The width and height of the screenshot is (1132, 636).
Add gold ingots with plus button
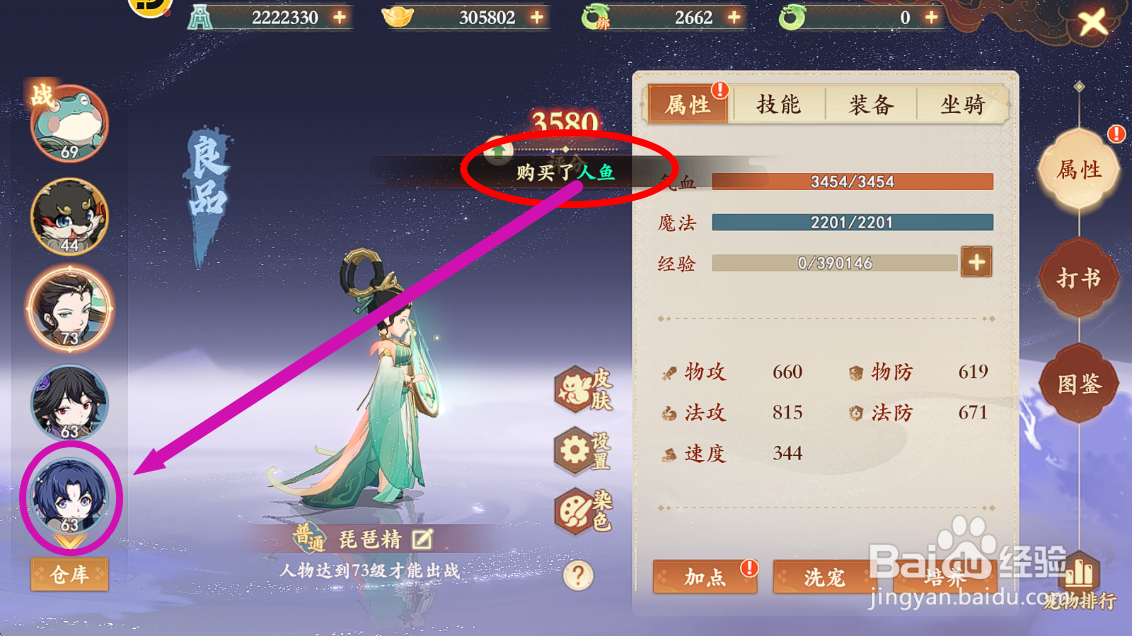pos(537,17)
